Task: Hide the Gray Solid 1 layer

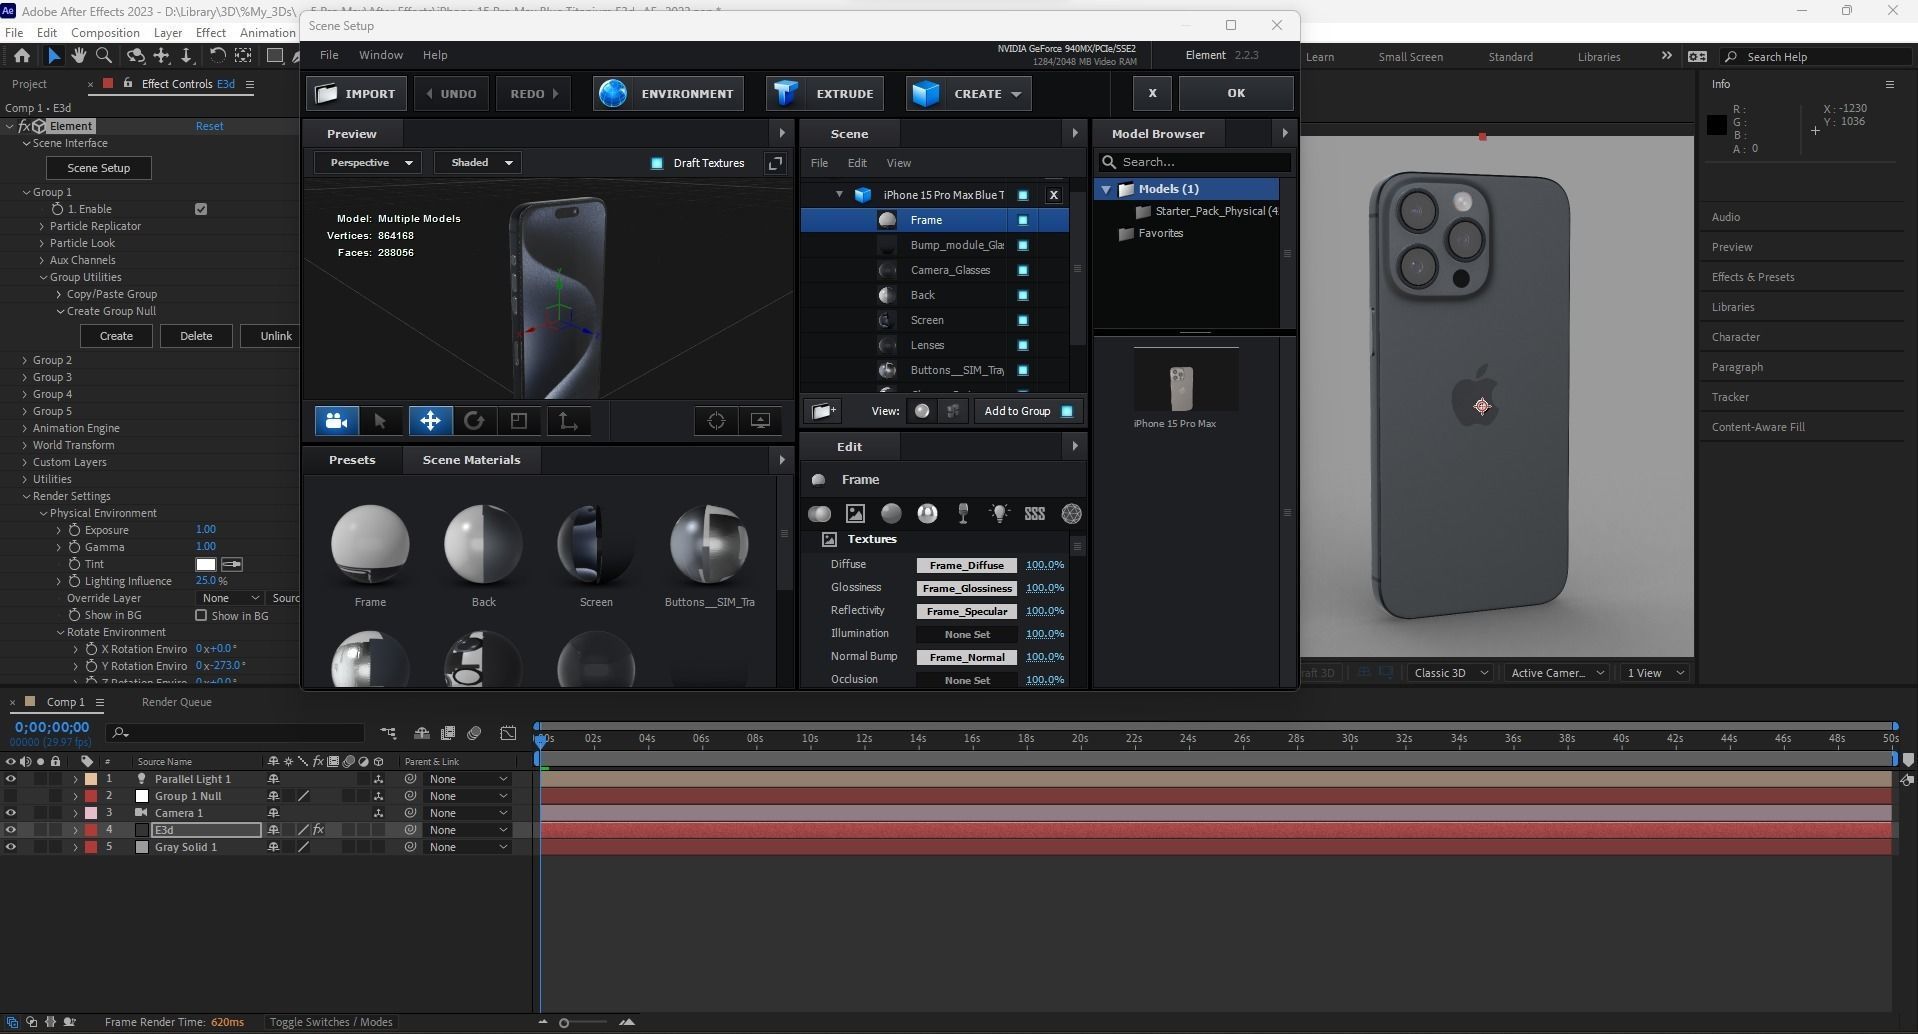Action: [11, 847]
